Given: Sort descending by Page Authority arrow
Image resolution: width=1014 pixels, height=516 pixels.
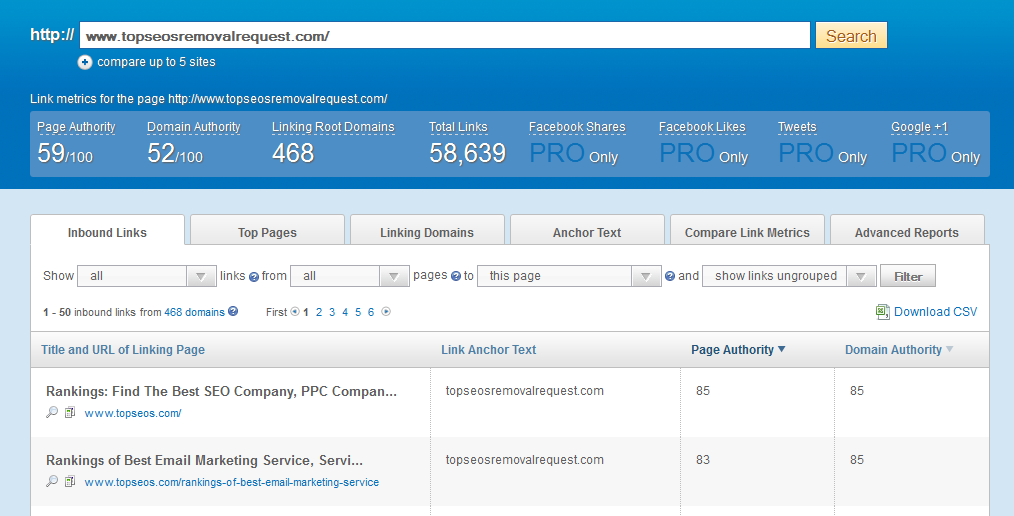Looking at the screenshot, I should pyautogui.click(x=781, y=349).
